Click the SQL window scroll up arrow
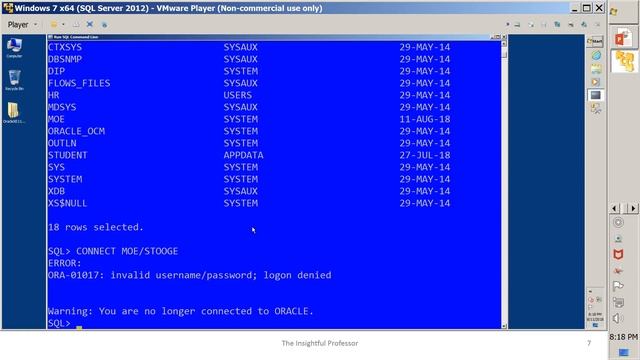 click(x=504, y=43)
